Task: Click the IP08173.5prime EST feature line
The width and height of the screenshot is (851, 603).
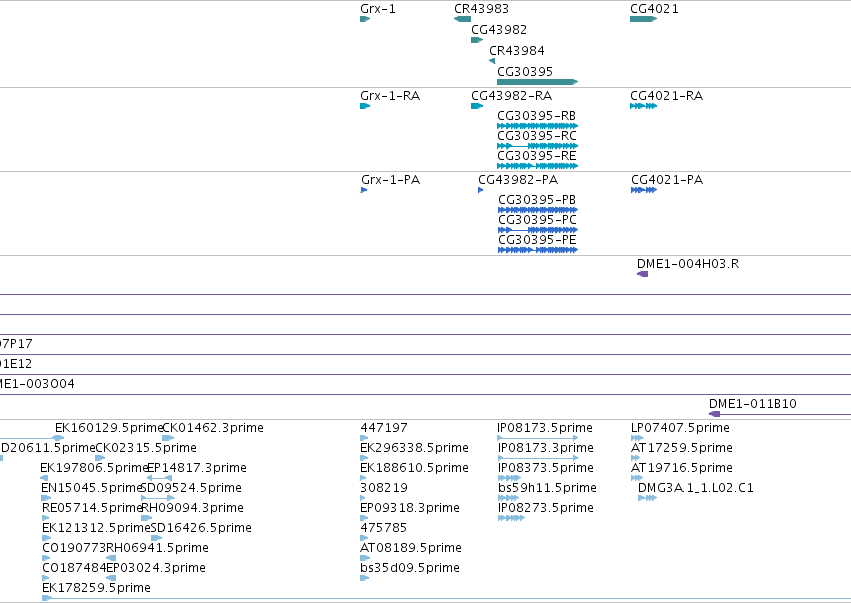Action: [x=538, y=437]
